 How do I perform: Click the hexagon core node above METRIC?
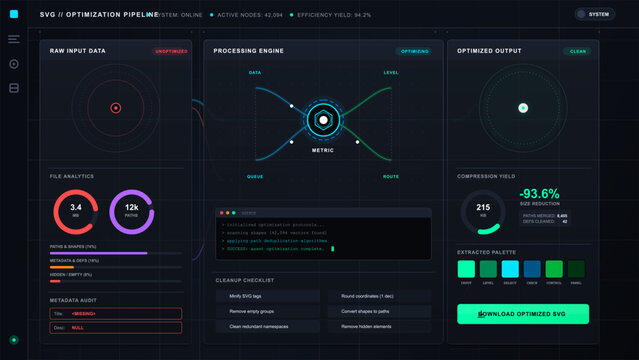323,120
